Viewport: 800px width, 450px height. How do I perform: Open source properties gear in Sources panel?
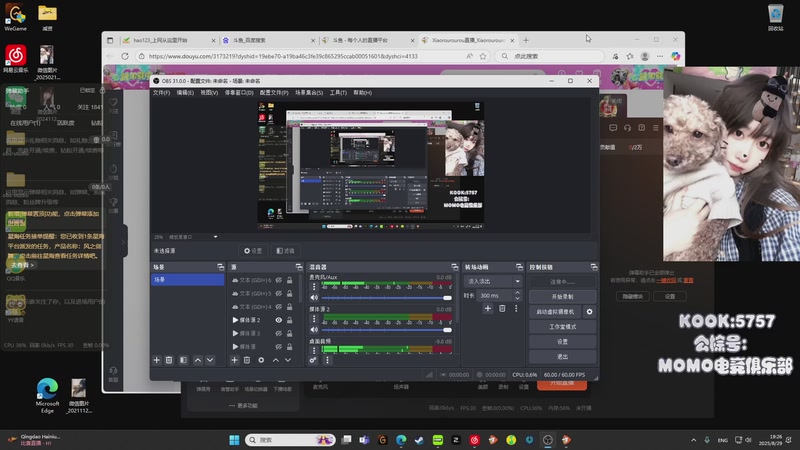[x=261, y=360]
